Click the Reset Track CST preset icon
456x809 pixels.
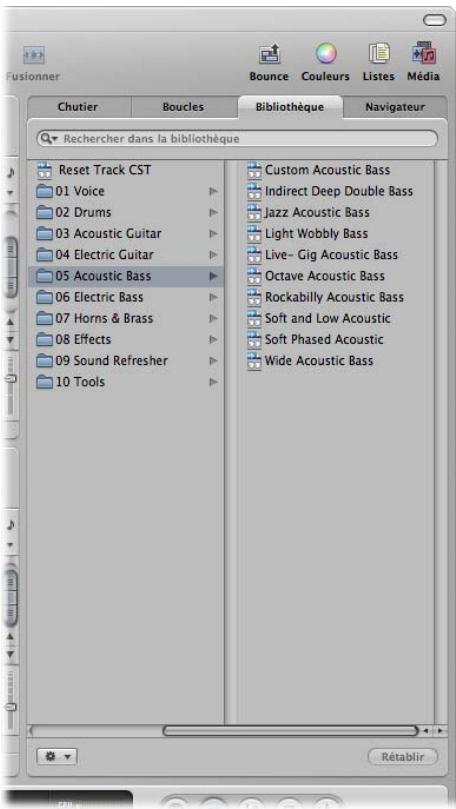coord(46,170)
